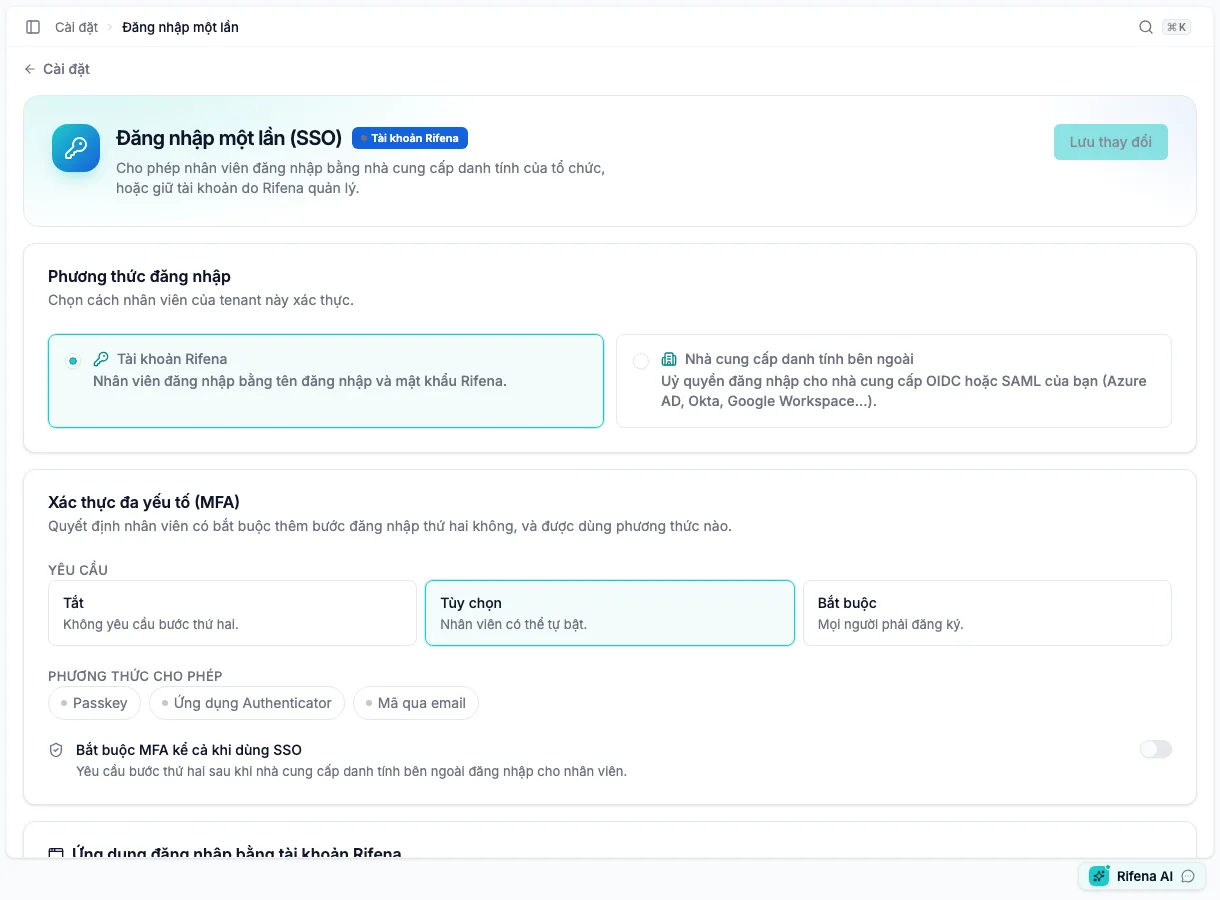Open the Cài đặt breadcrumb
Viewport: 1220px width, 900px height.
76,27
